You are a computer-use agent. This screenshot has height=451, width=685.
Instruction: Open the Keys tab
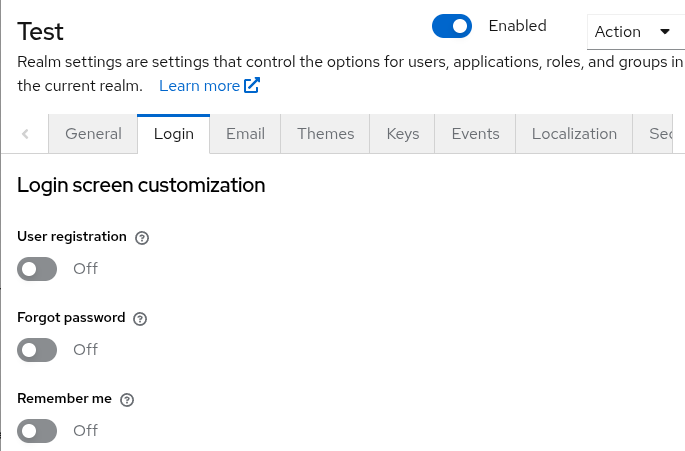tap(403, 134)
